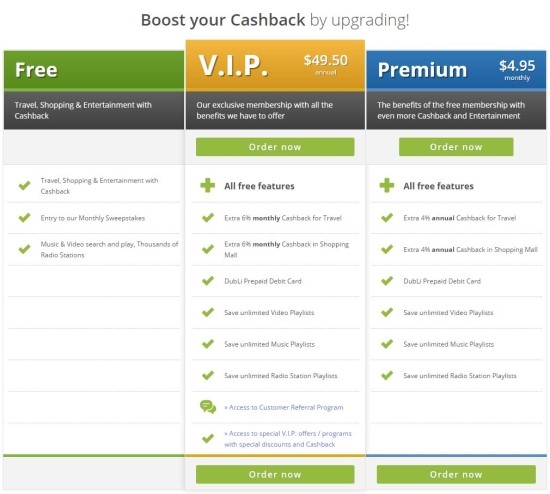The height and width of the screenshot is (494, 550).
Task: Select the green Free plan header
Action: pyautogui.click(x=94, y=70)
